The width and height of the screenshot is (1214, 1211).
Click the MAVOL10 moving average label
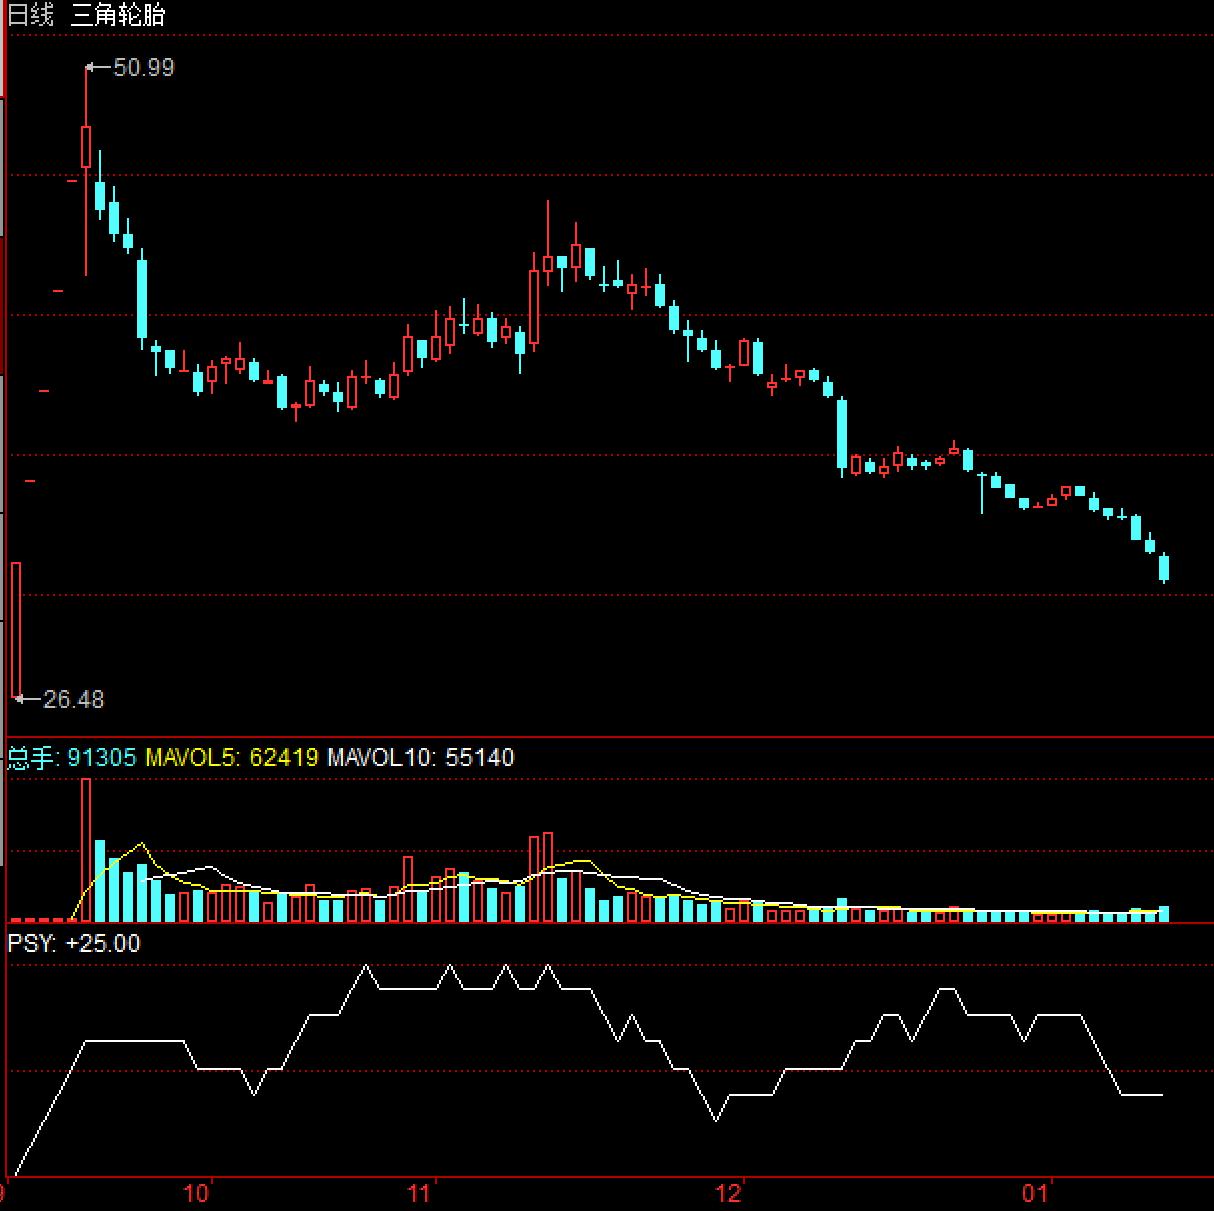pos(378,757)
